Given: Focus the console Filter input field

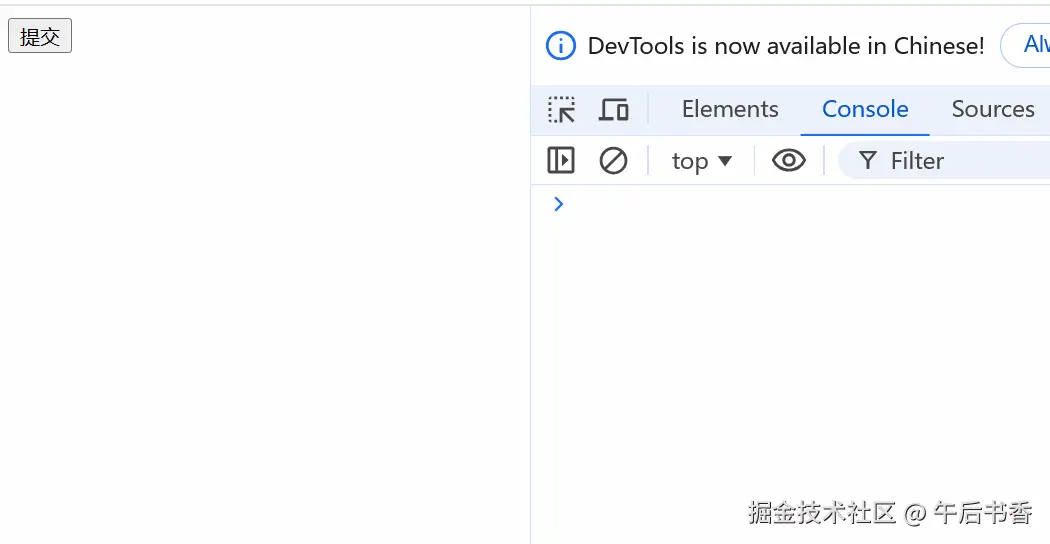Looking at the screenshot, I should 960,161.
